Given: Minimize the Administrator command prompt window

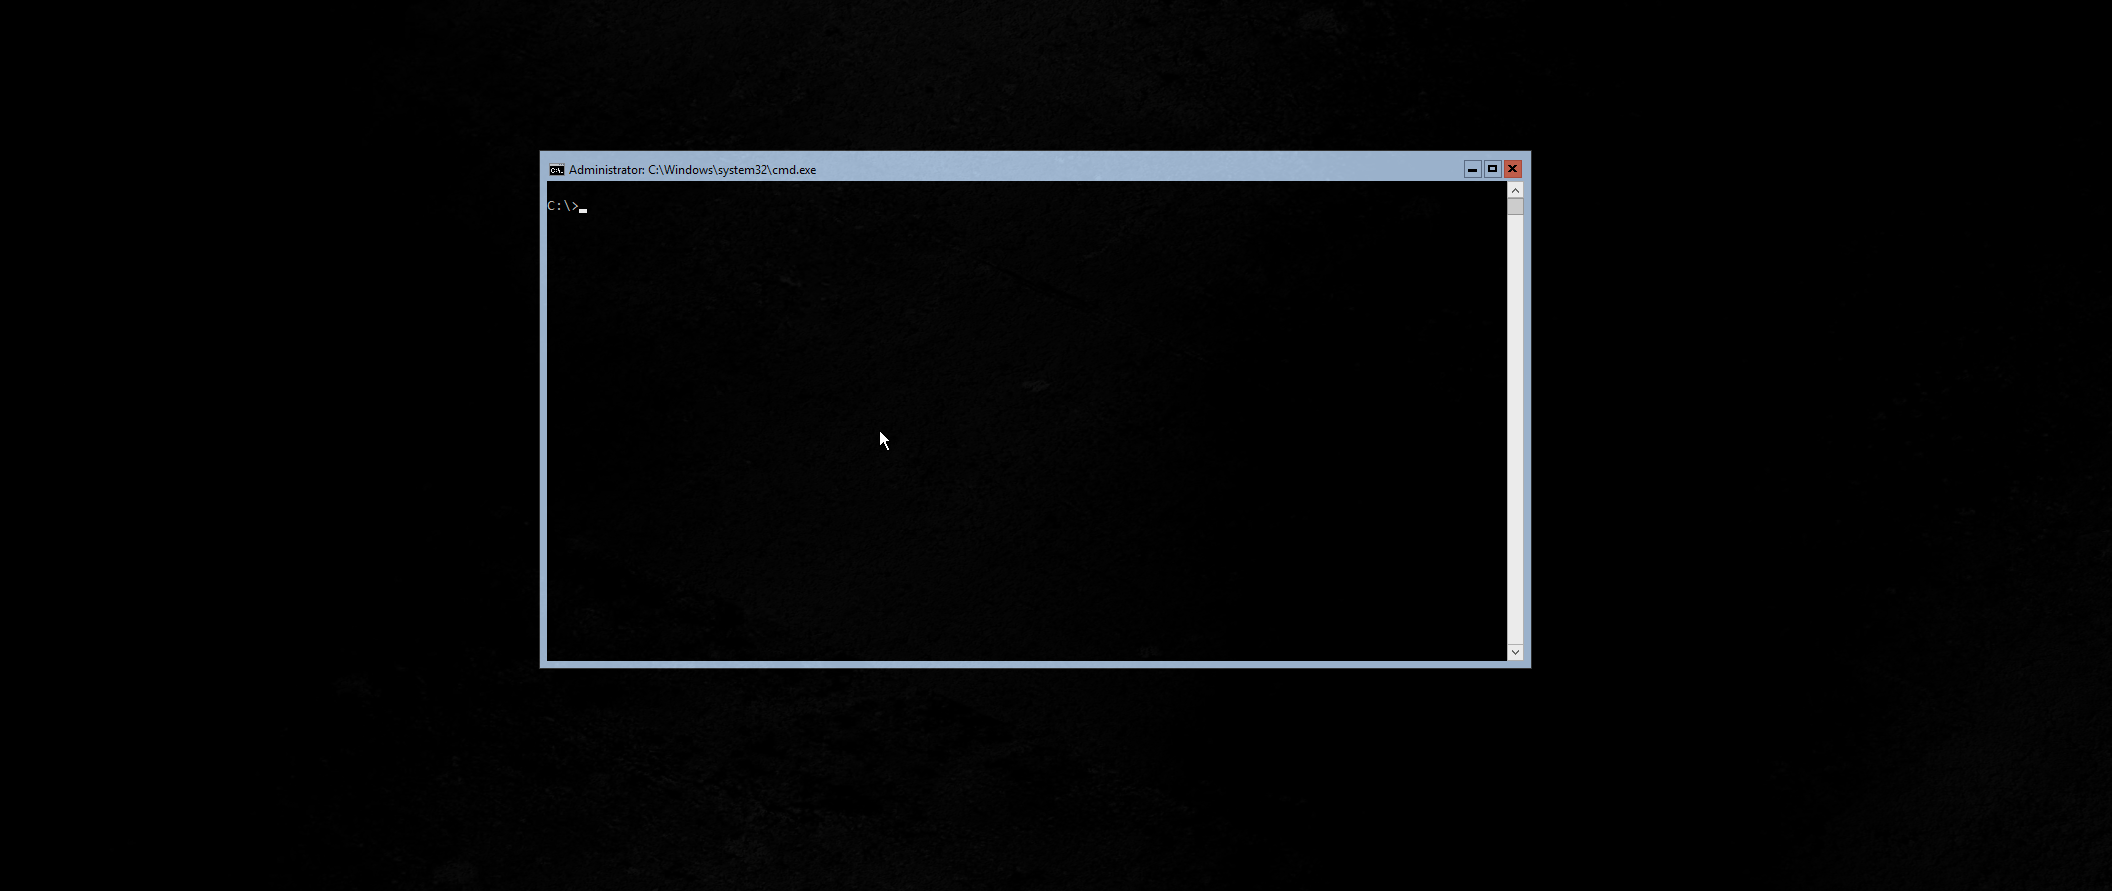Looking at the screenshot, I should click(1472, 169).
